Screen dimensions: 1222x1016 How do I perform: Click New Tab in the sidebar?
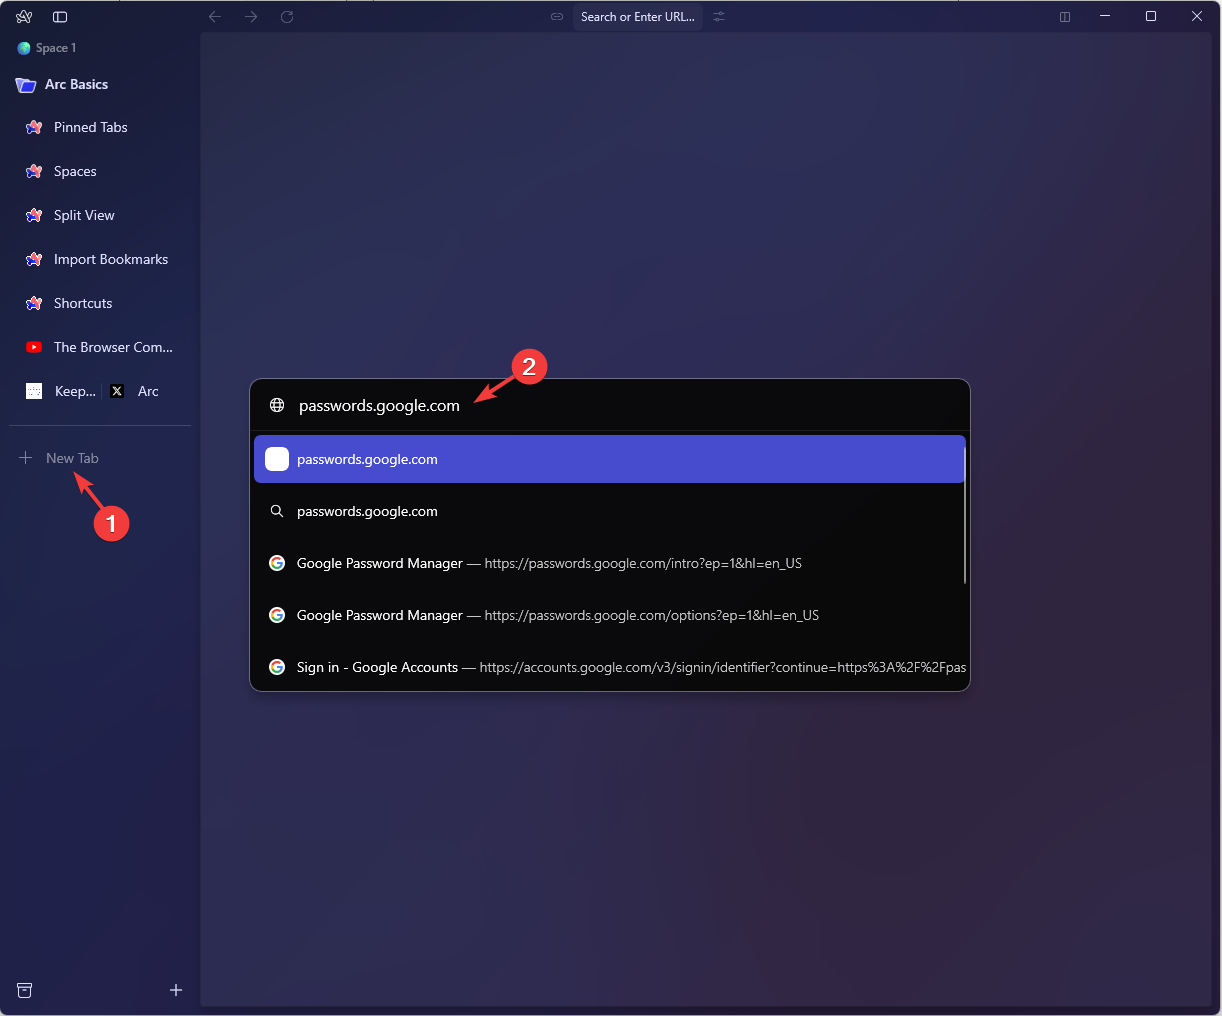pyautogui.click(x=72, y=458)
